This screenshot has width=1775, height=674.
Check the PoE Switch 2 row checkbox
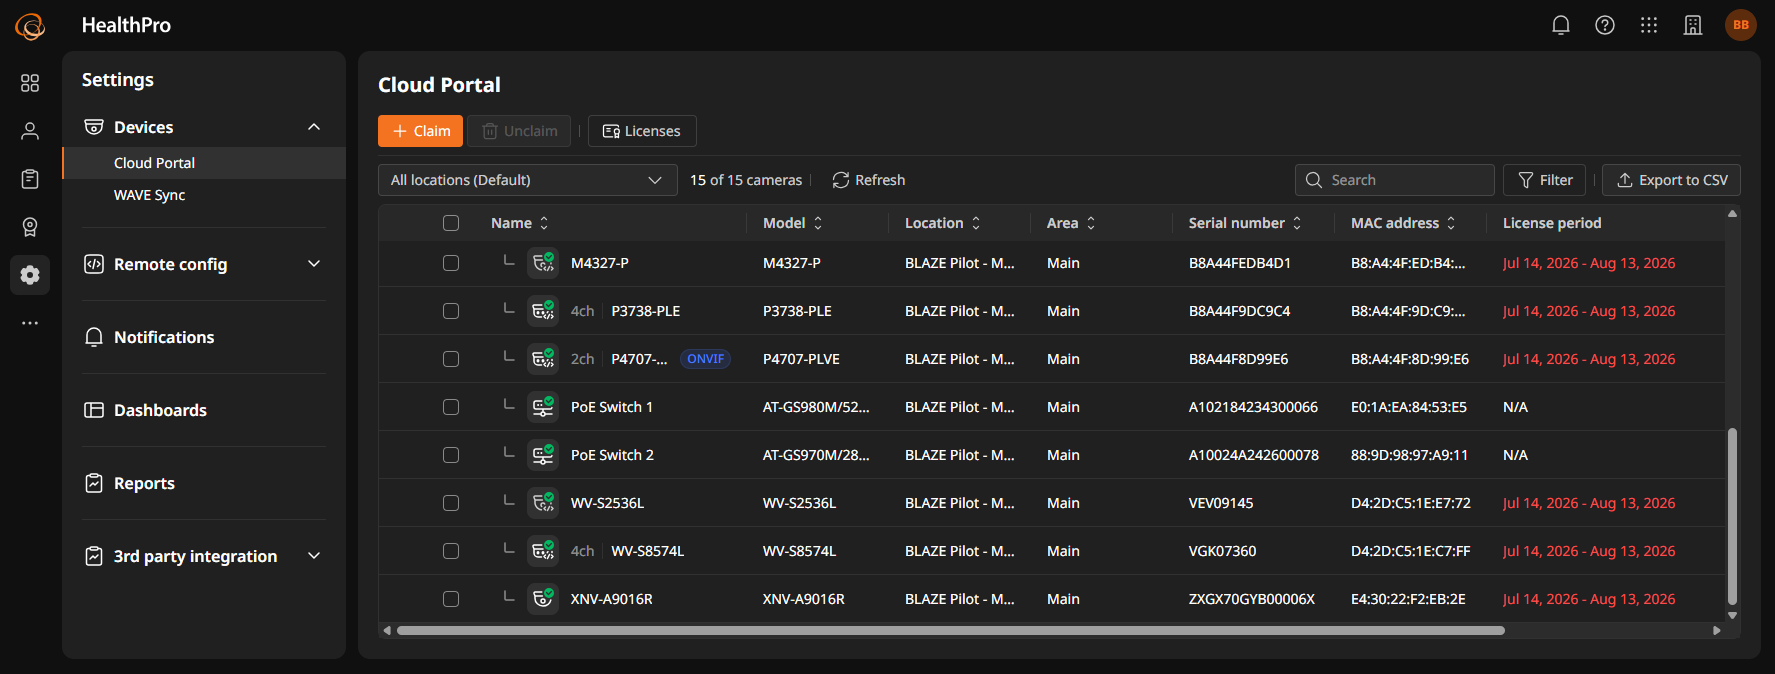tap(451, 455)
